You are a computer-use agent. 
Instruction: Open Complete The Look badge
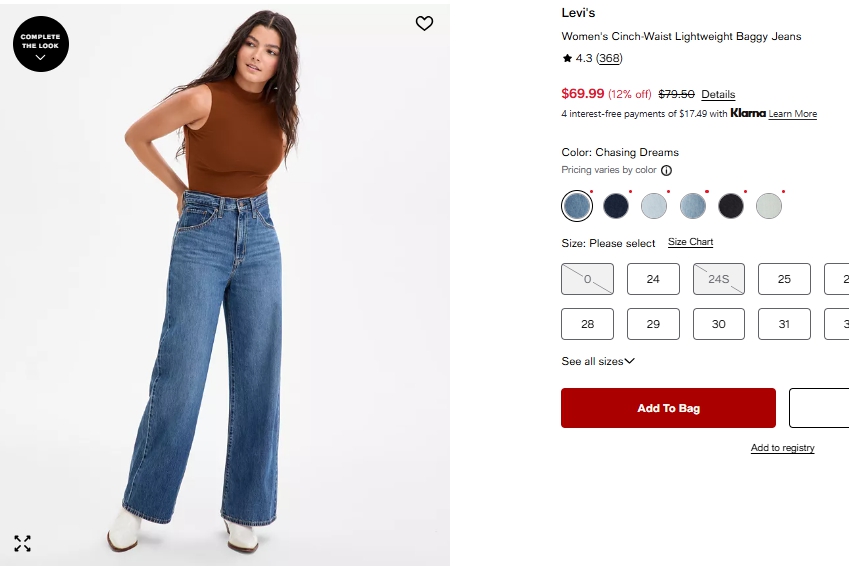[x=41, y=44]
